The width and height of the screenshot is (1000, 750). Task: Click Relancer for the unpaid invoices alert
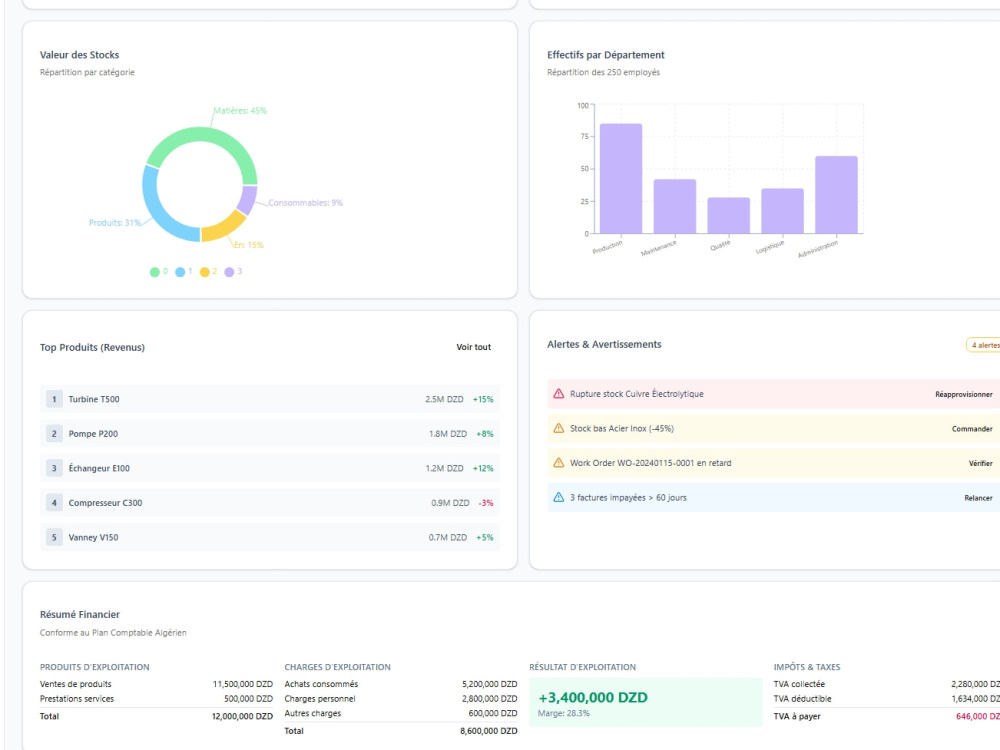click(978, 497)
